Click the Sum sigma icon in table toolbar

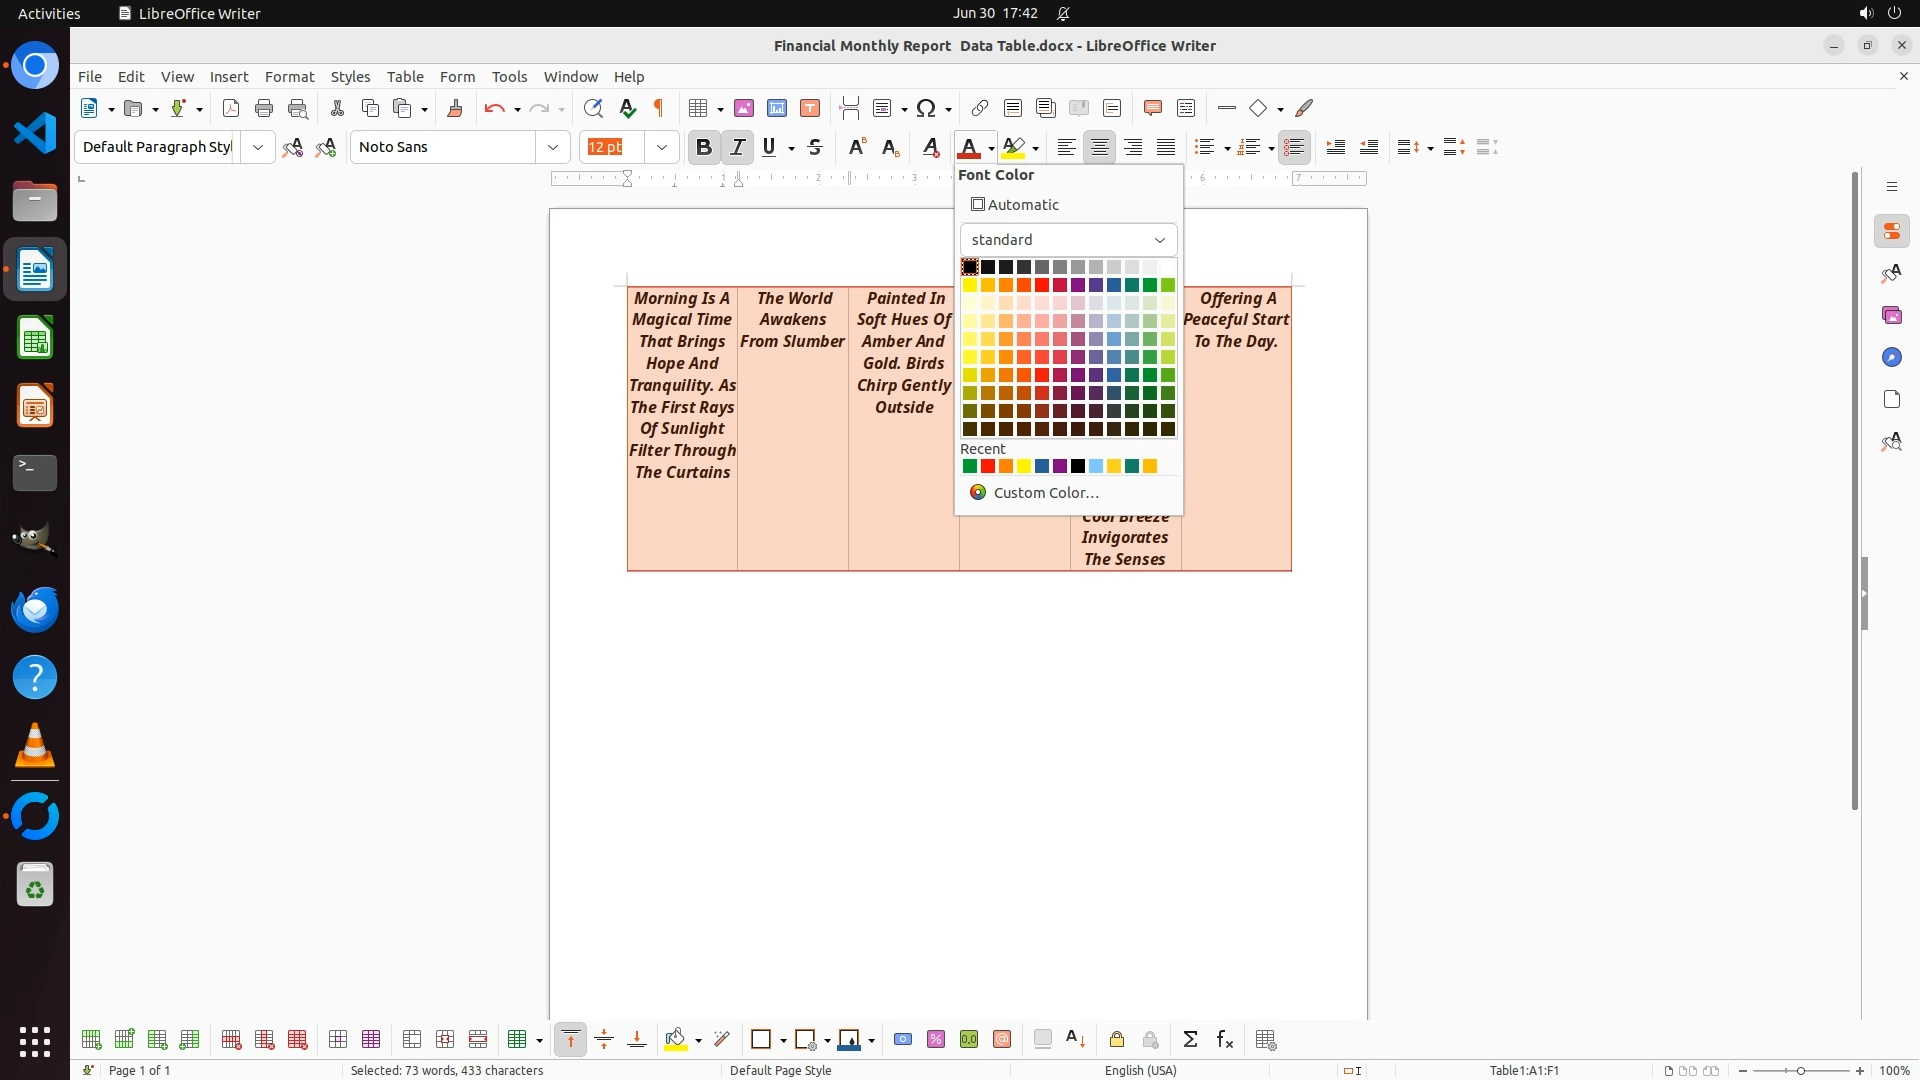click(x=1190, y=1039)
